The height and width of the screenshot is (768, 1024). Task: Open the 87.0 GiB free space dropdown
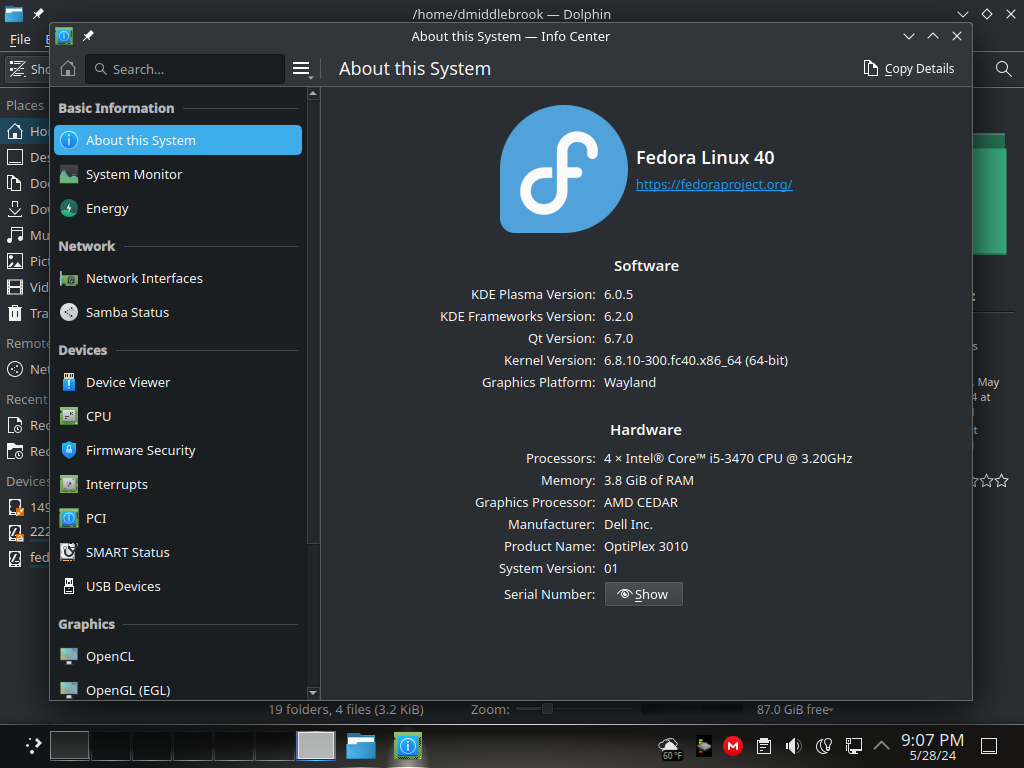pyautogui.click(x=795, y=709)
